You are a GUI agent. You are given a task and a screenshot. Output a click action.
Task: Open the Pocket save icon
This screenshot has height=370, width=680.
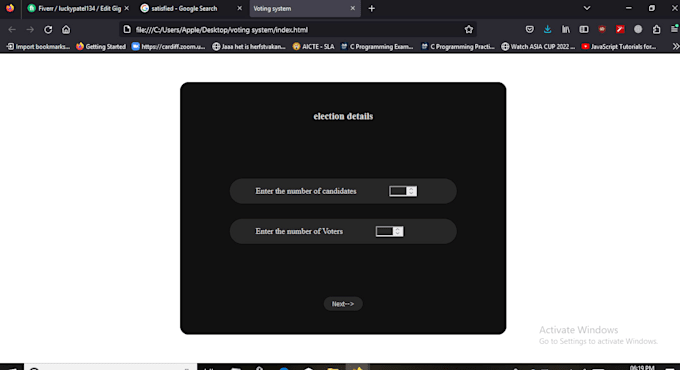pos(530,29)
